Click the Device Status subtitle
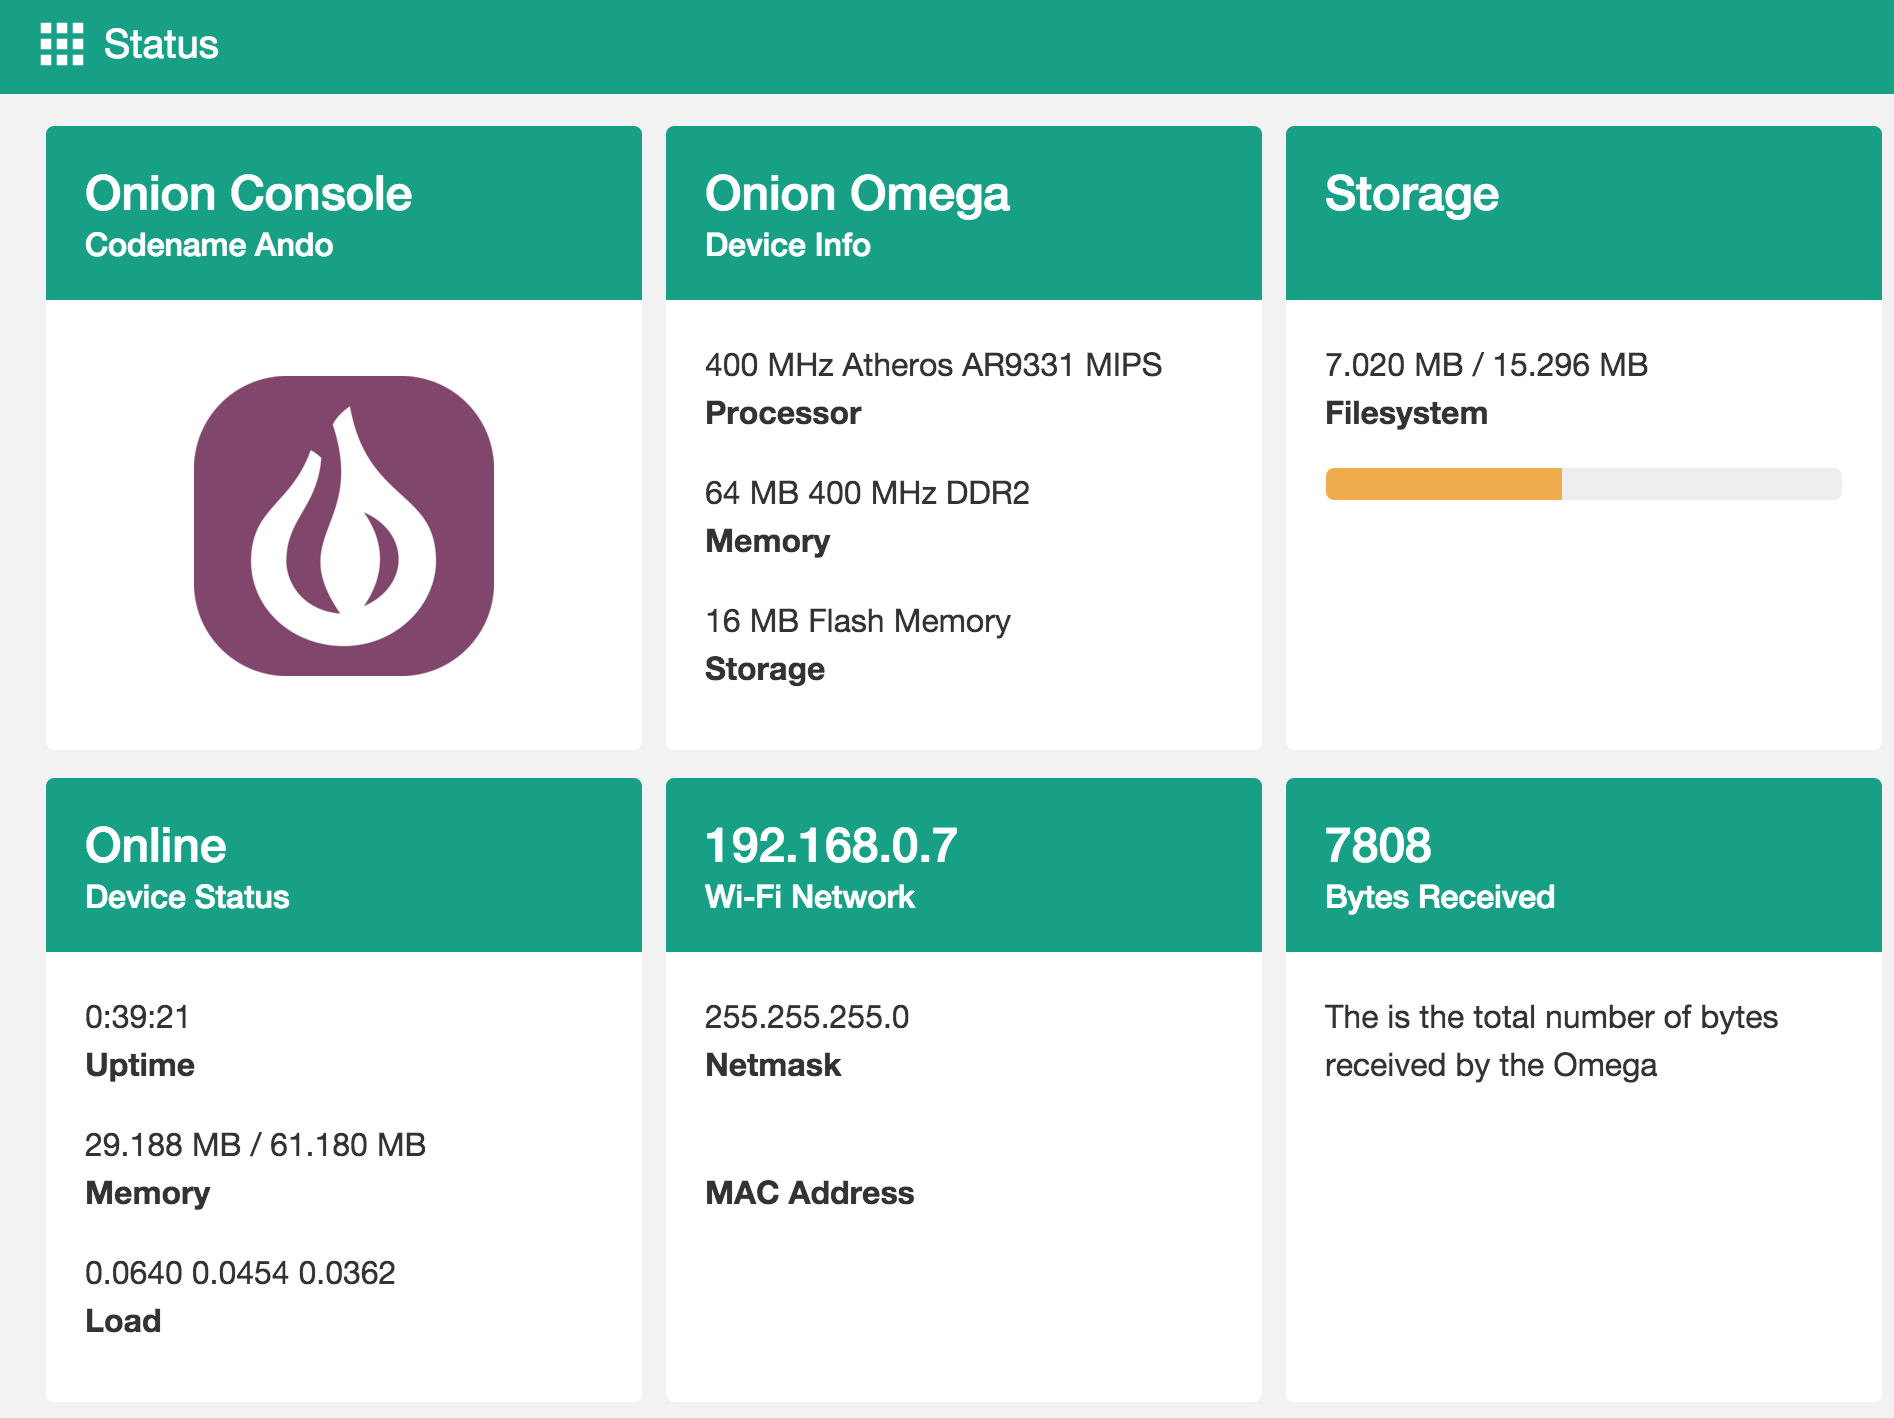 pyautogui.click(x=187, y=897)
